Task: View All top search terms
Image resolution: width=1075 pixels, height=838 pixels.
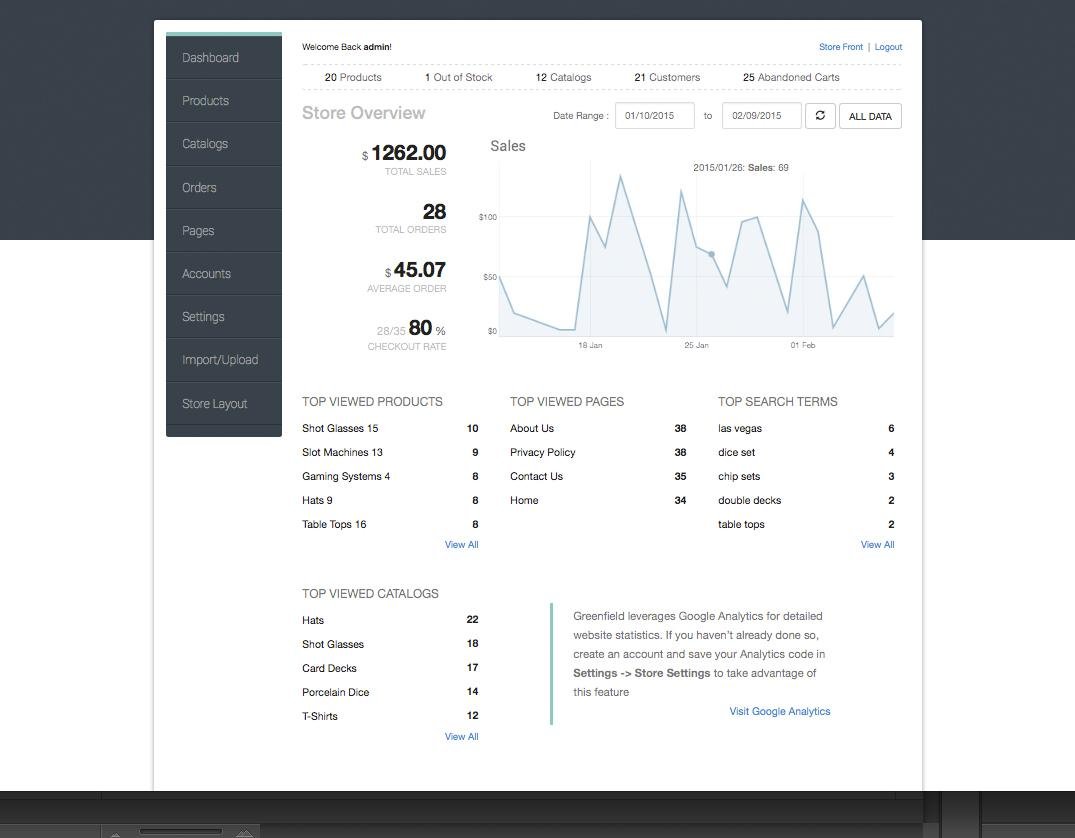Action: click(877, 544)
